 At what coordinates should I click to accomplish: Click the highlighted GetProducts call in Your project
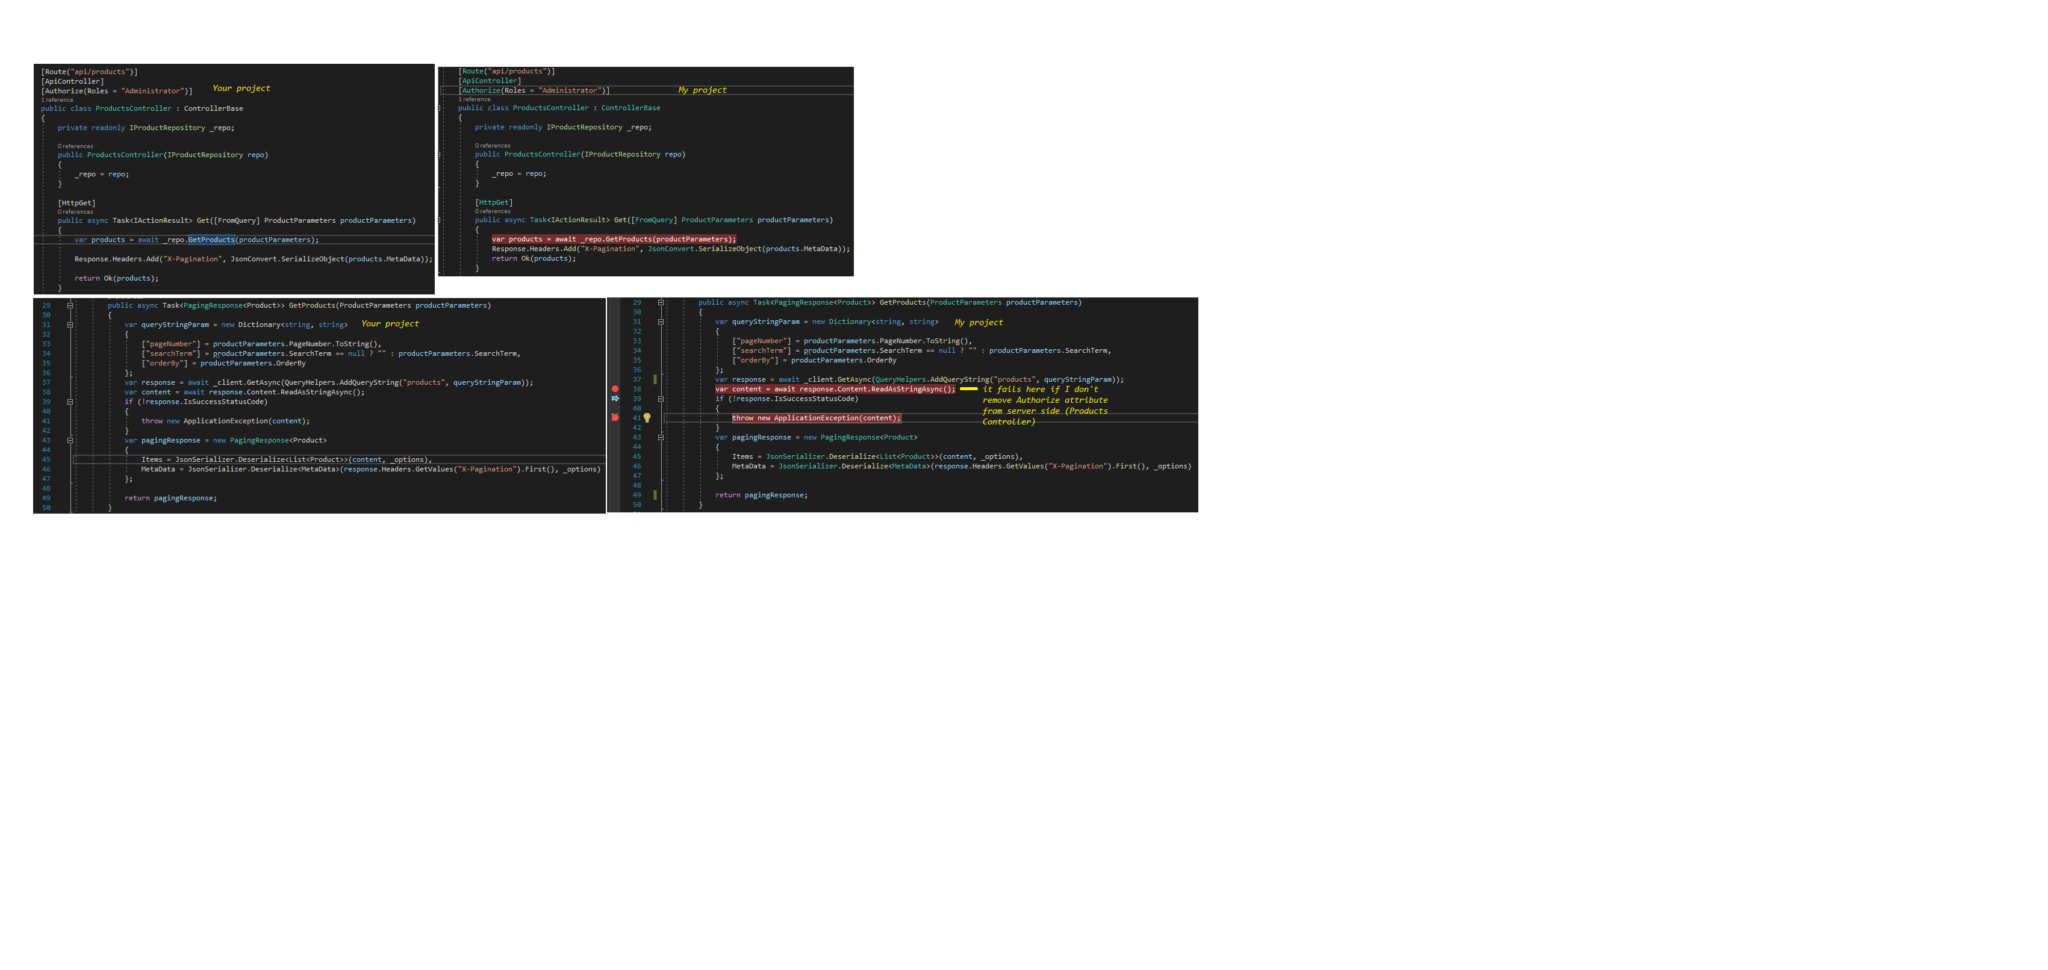pyautogui.click(x=211, y=240)
